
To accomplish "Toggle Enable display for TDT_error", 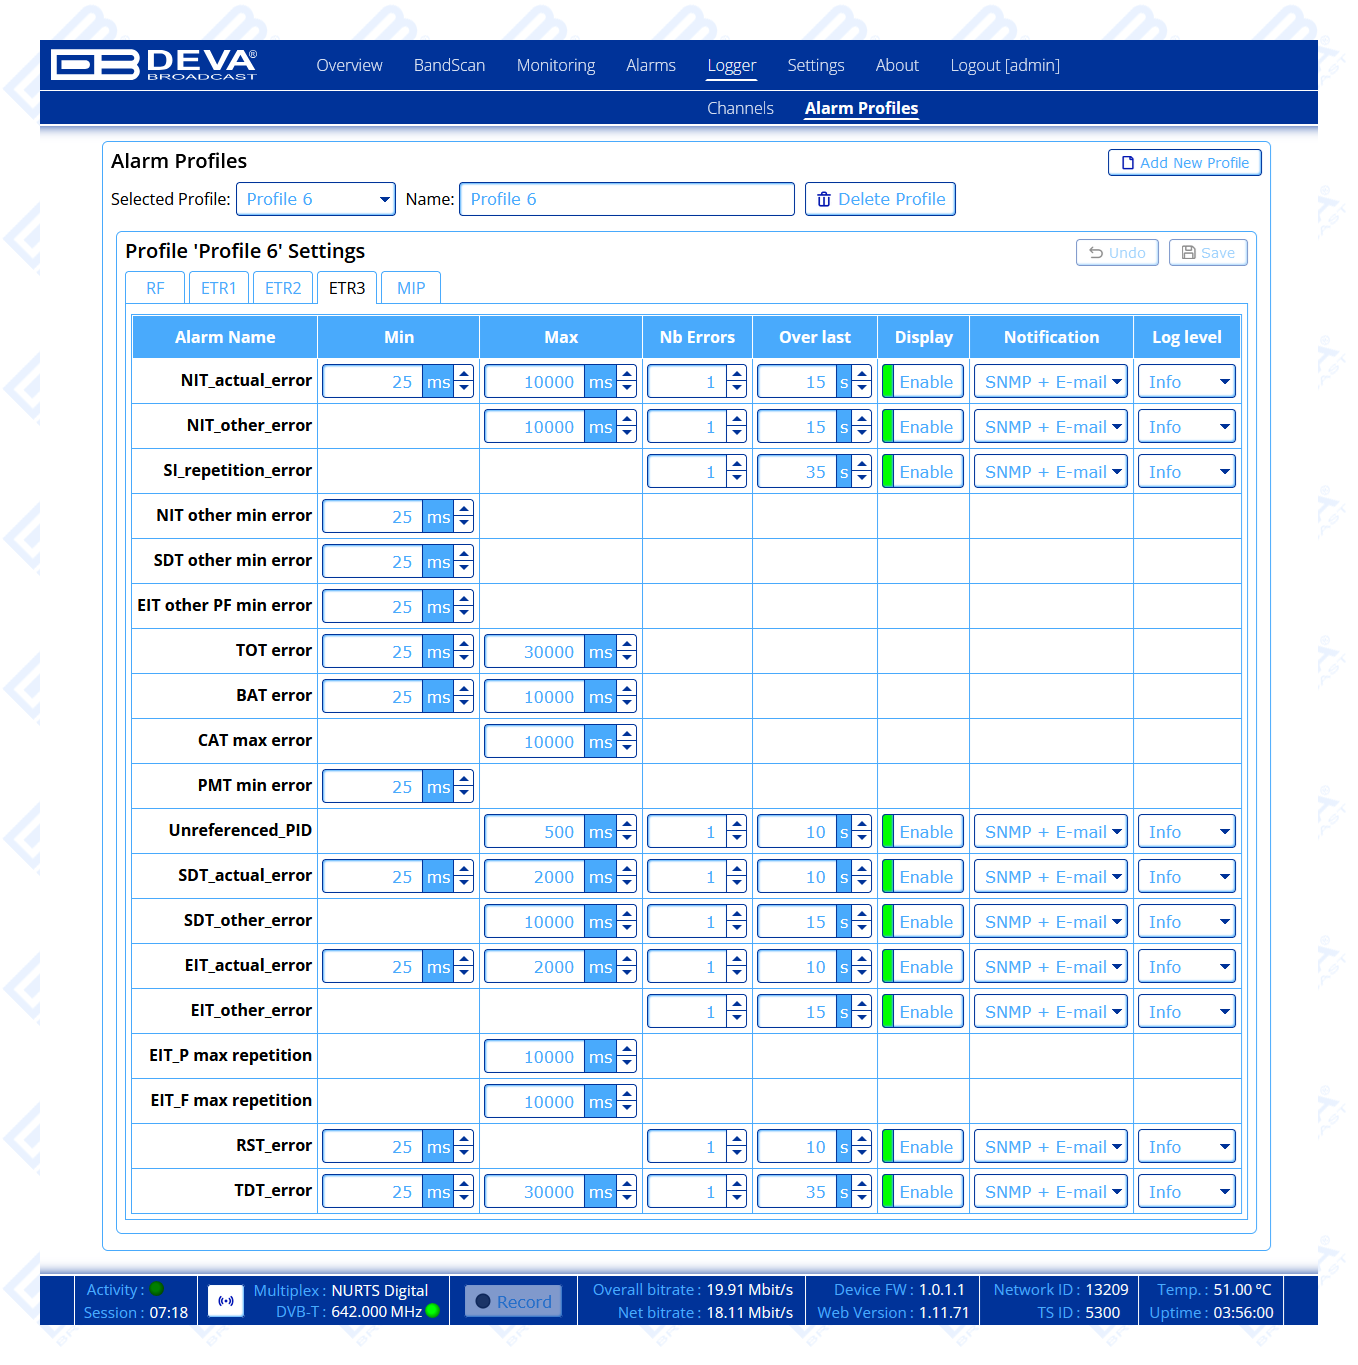I will tap(924, 1192).
